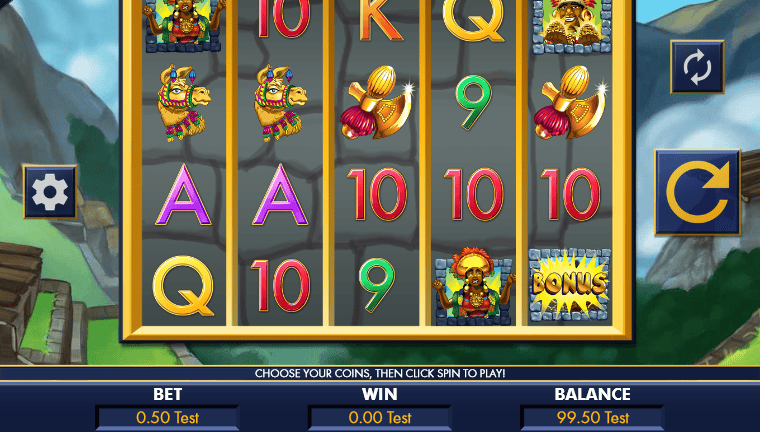Select the bet amount field showing 0.50 Test
This screenshot has height=432, width=760.
point(167,417)
